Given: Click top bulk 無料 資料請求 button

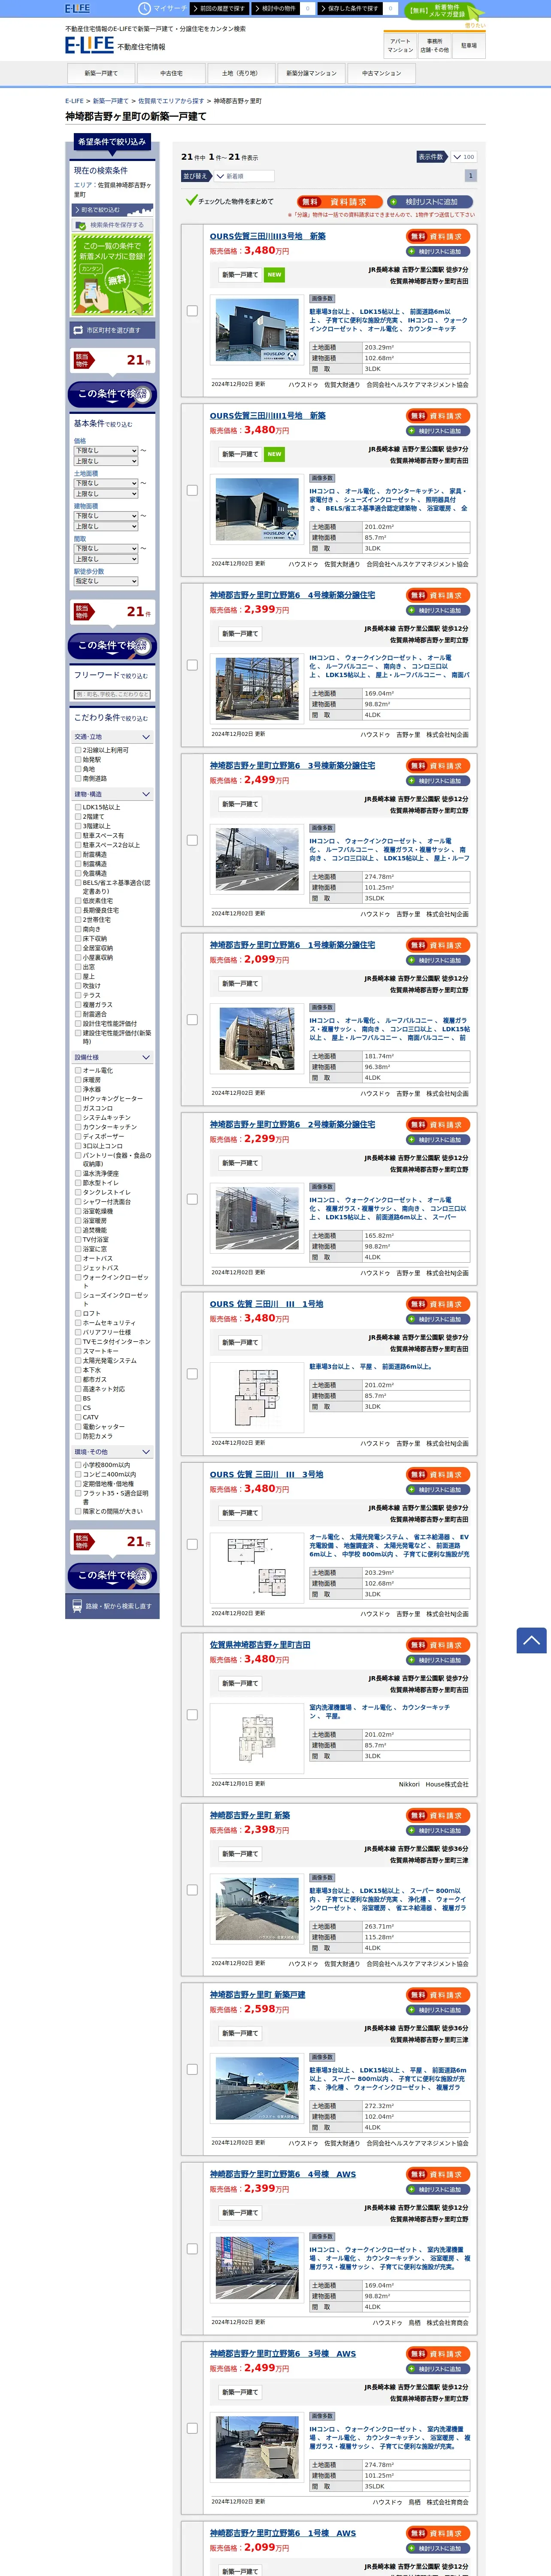Looking at the screenshot, I should click(x=339, y=201).
